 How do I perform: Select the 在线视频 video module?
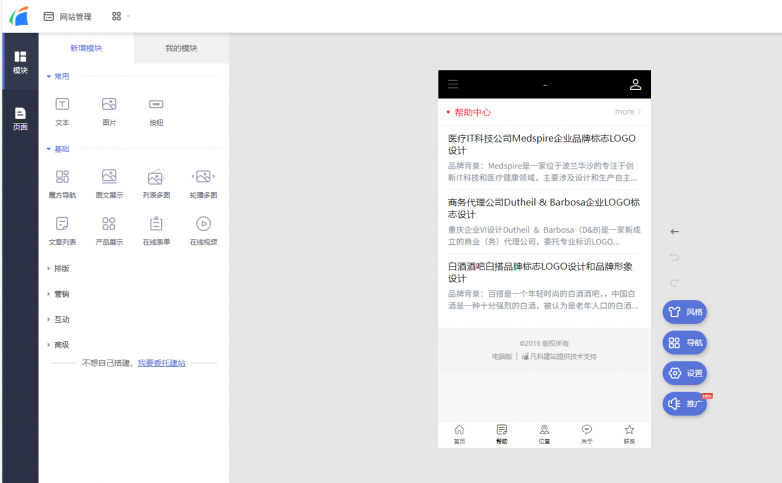(203, 224)
